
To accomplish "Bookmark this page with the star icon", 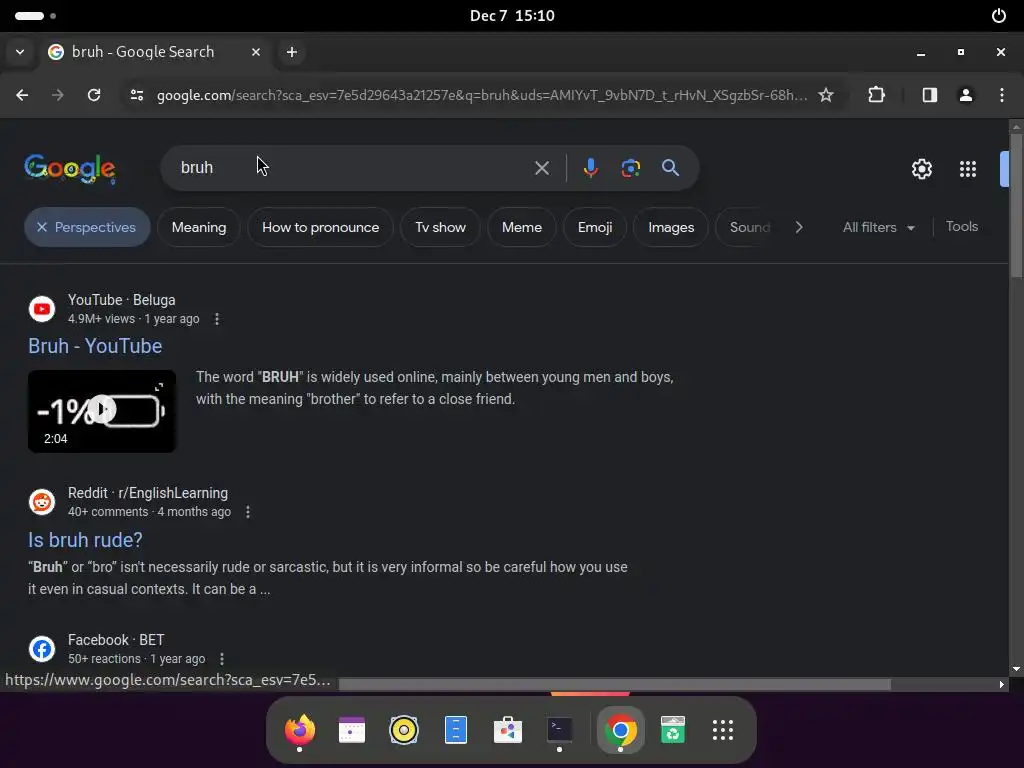I will coord(826,95).
